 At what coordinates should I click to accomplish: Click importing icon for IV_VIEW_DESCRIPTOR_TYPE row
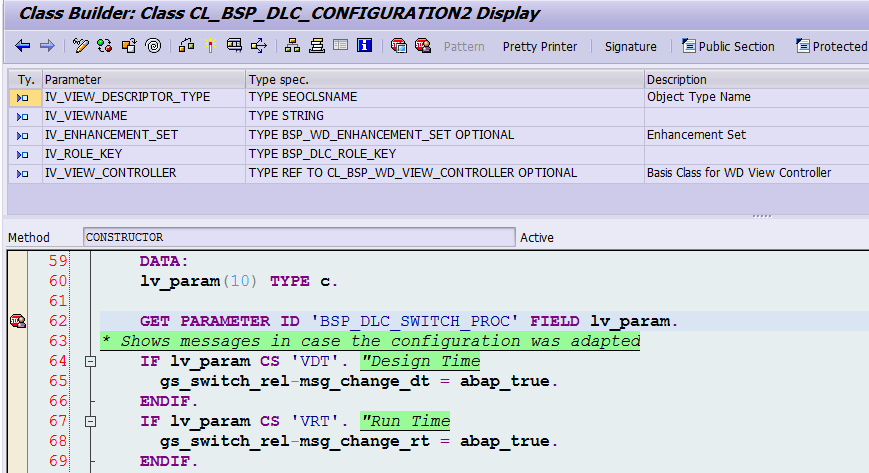(x=23, y=98)
